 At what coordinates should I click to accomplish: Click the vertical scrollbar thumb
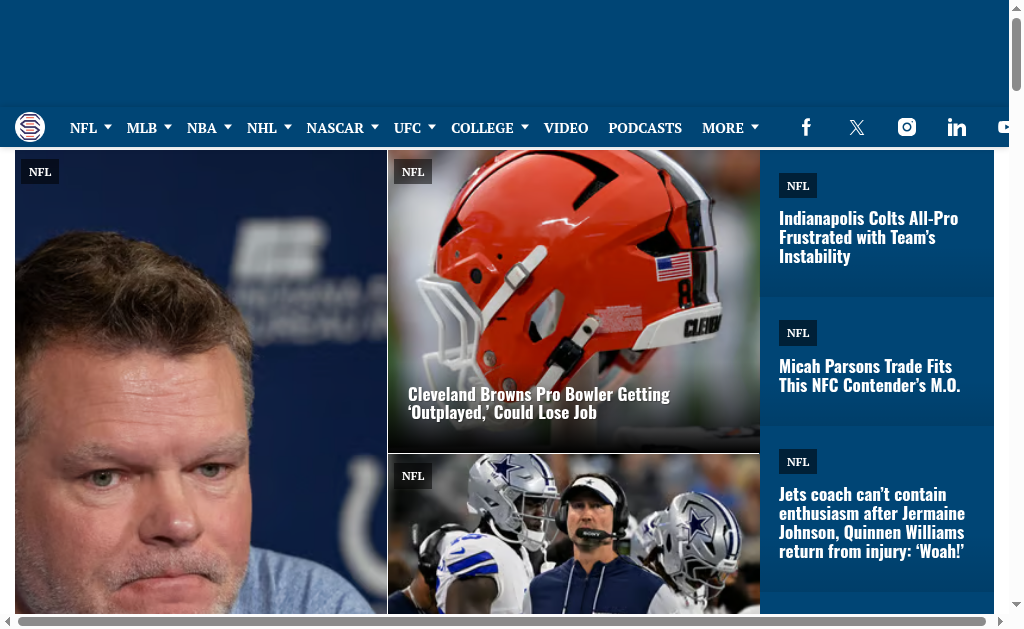coord(1016,54)
